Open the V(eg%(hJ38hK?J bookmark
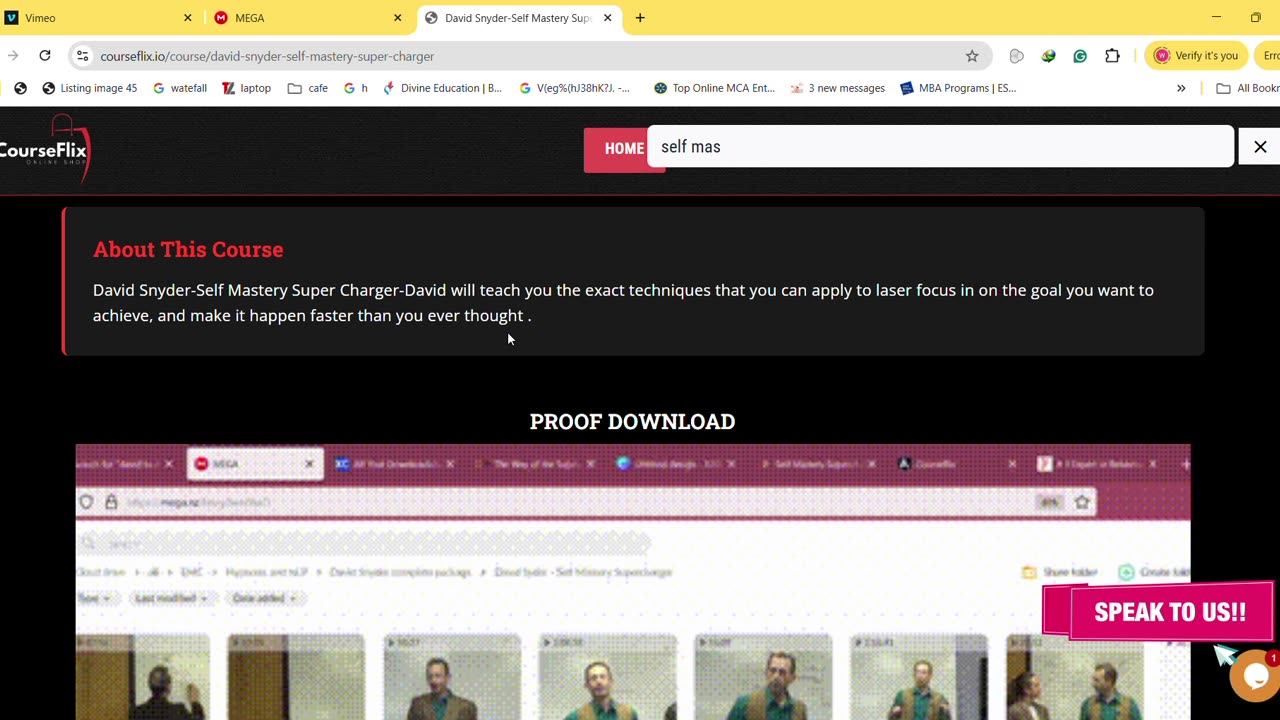Image resolution: width=1280 pixels, height=720 pixels. [x=575, y=88]
